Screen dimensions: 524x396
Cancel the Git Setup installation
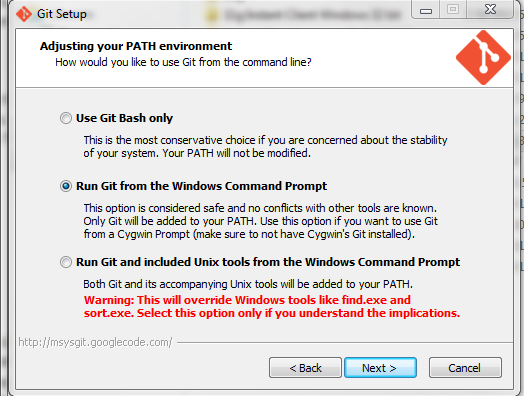pos(465,368)
